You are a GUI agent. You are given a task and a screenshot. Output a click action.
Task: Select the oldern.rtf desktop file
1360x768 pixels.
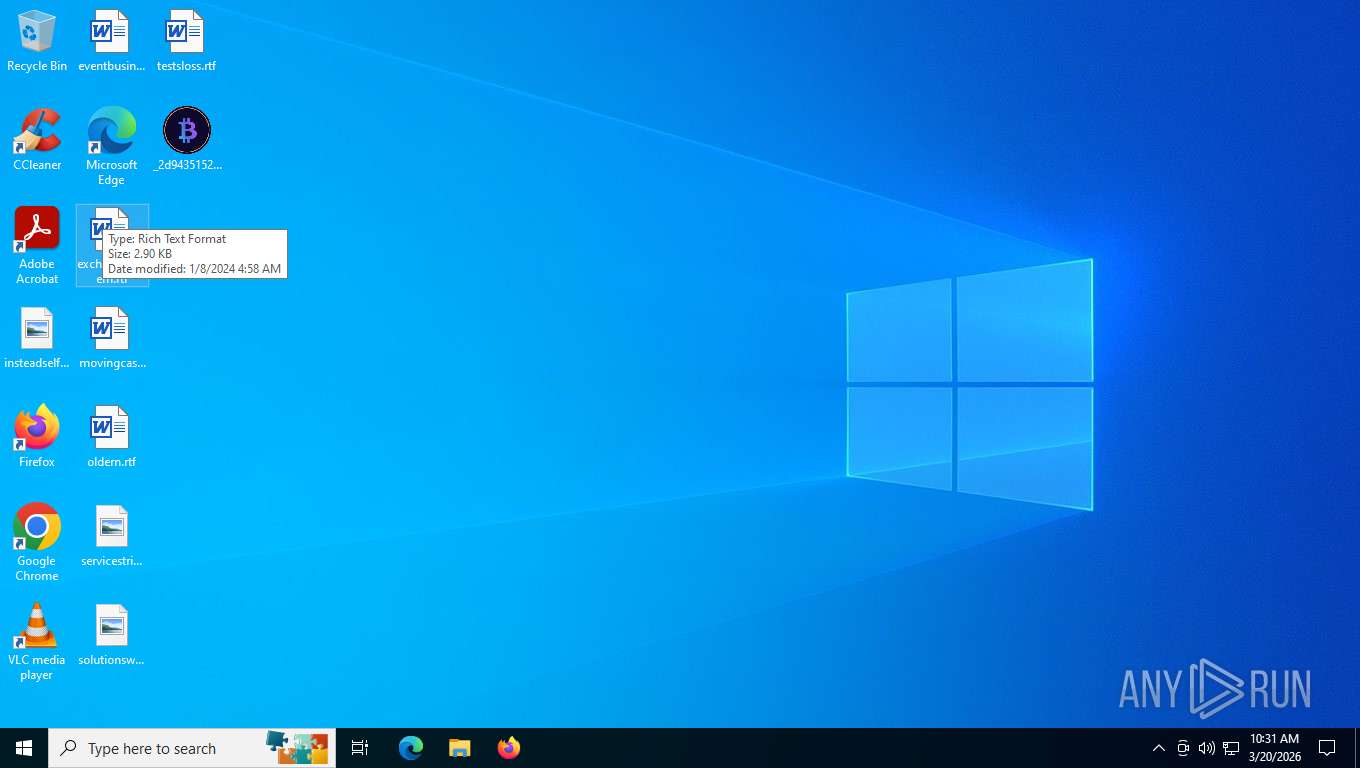point(111,437)
